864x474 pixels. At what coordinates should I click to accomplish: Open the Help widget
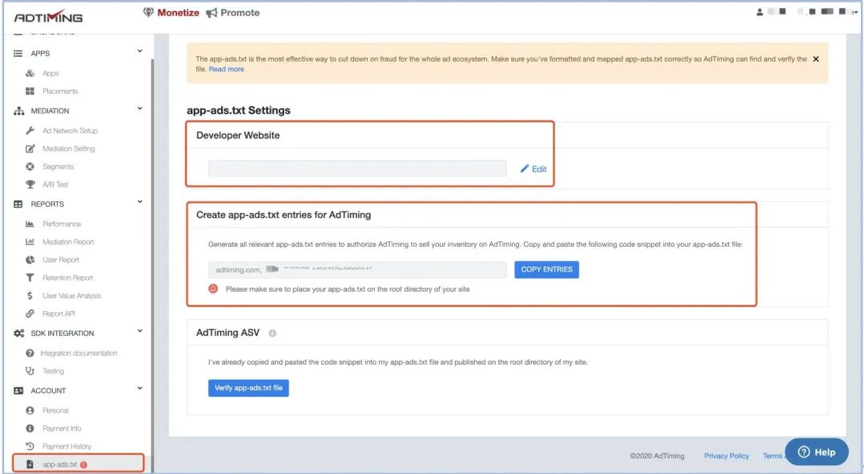pos(817,452)
